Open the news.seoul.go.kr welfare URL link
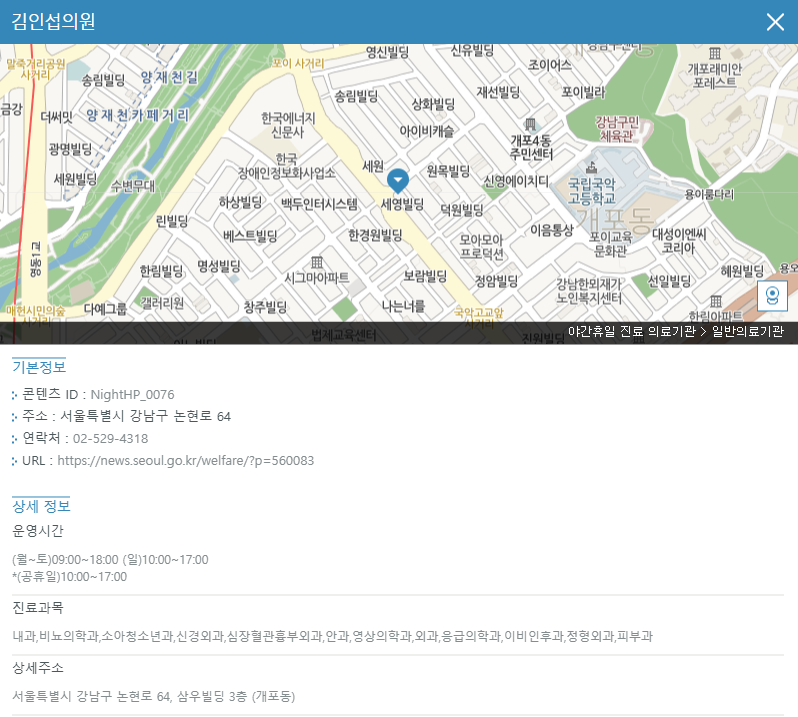Viewport: 798px width, 717px height. pyautogui.click(x=185, y=461)
